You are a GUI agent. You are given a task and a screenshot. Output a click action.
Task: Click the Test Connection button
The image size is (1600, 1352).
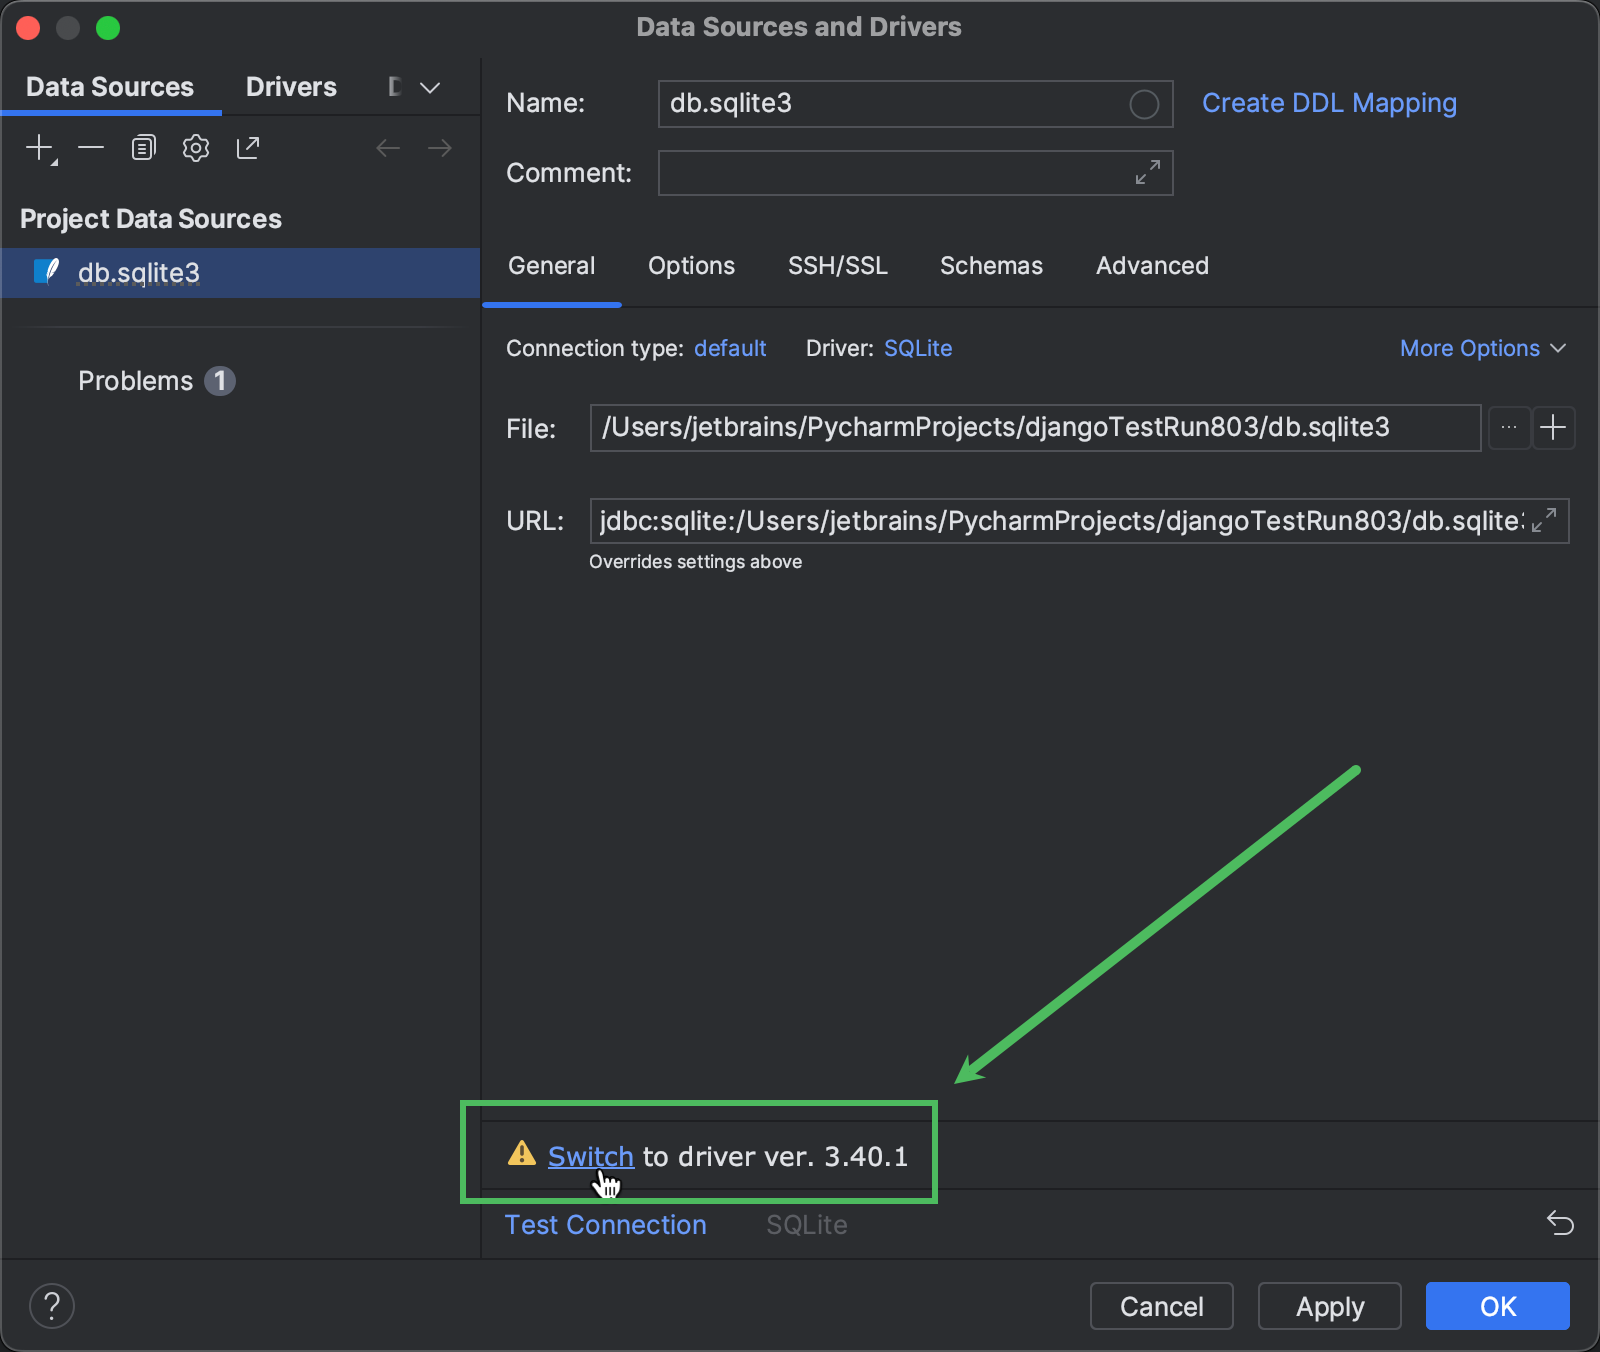point(606,1224)
